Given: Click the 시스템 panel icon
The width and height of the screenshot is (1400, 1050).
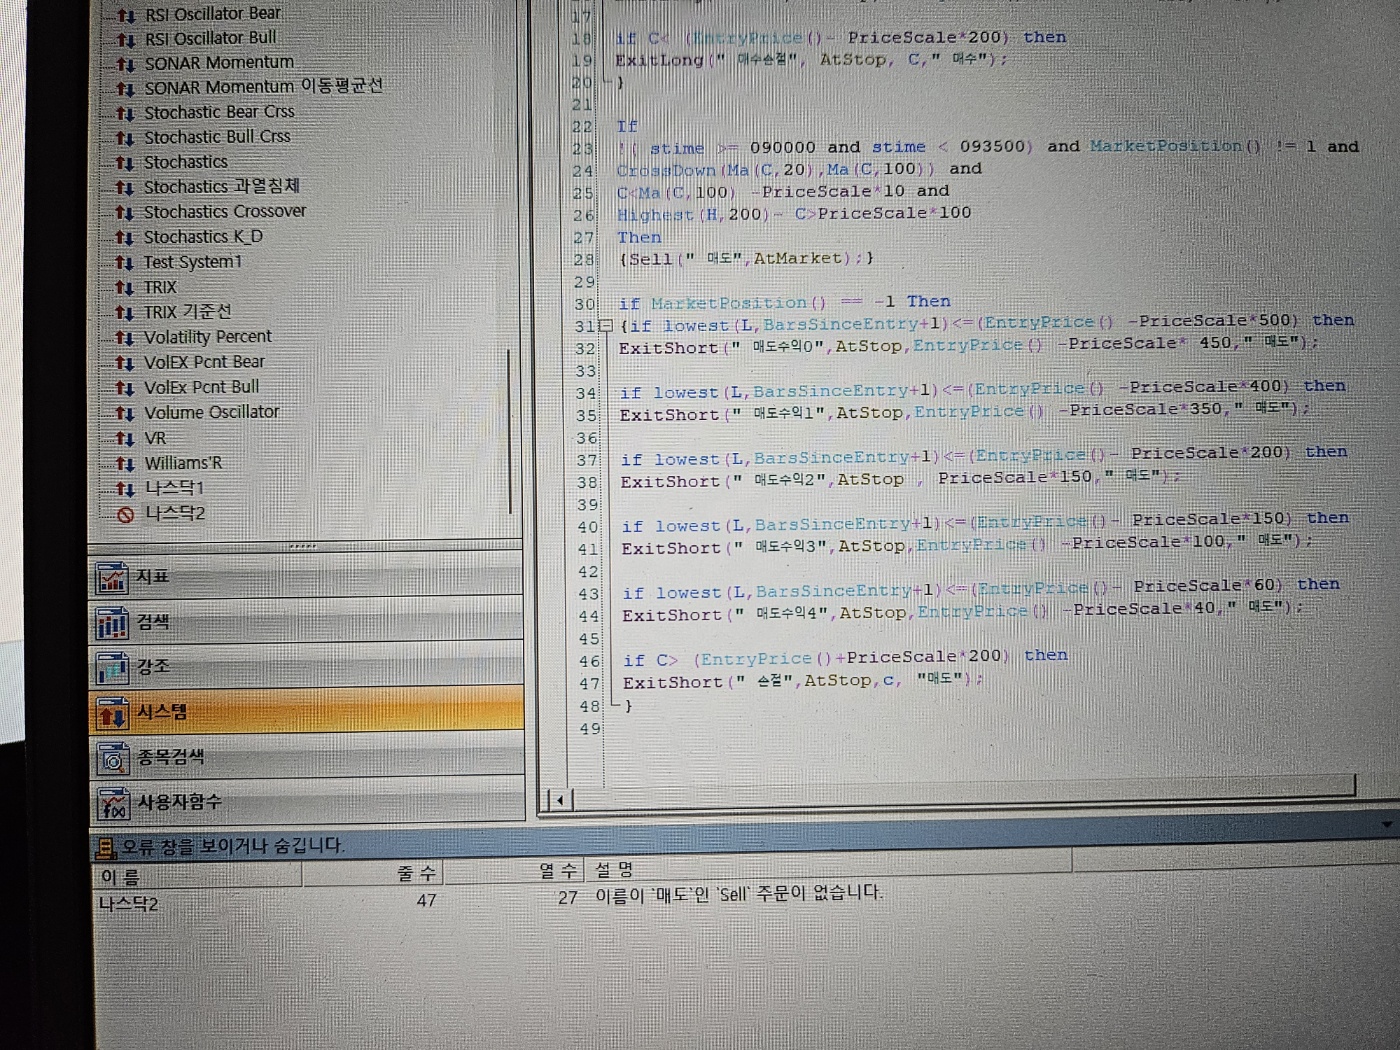Looking at the screenshot, I should (112, 713).
